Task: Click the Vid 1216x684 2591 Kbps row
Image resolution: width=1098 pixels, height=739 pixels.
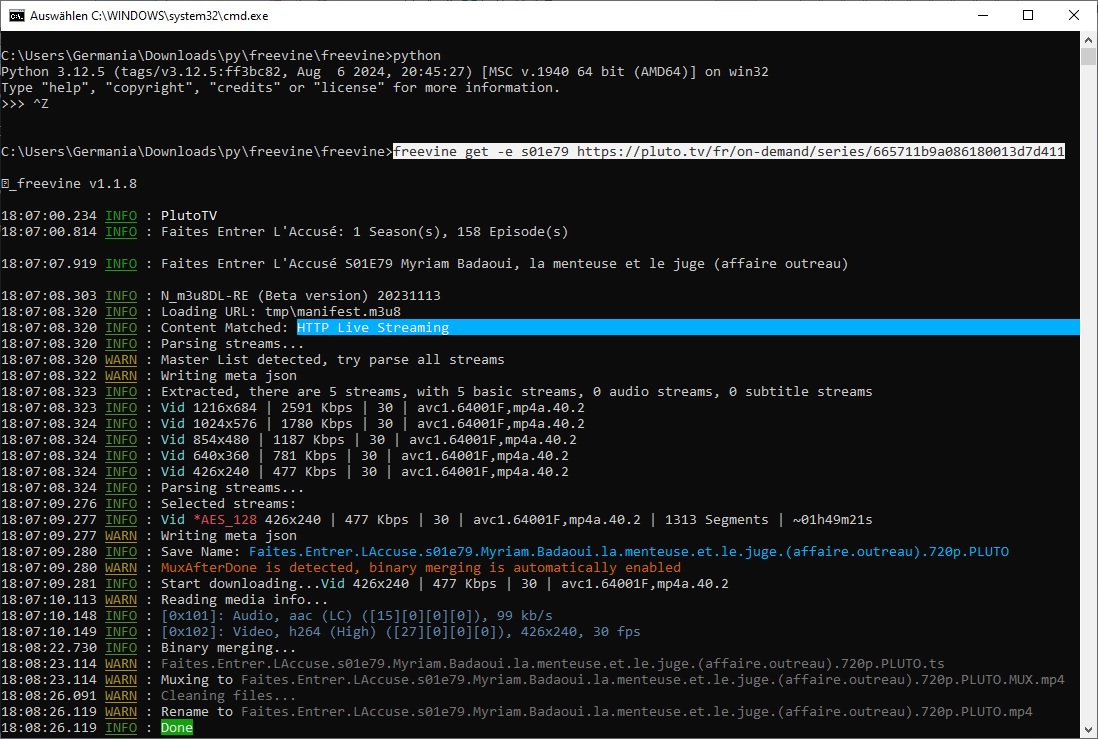Action: click(373, 408)
